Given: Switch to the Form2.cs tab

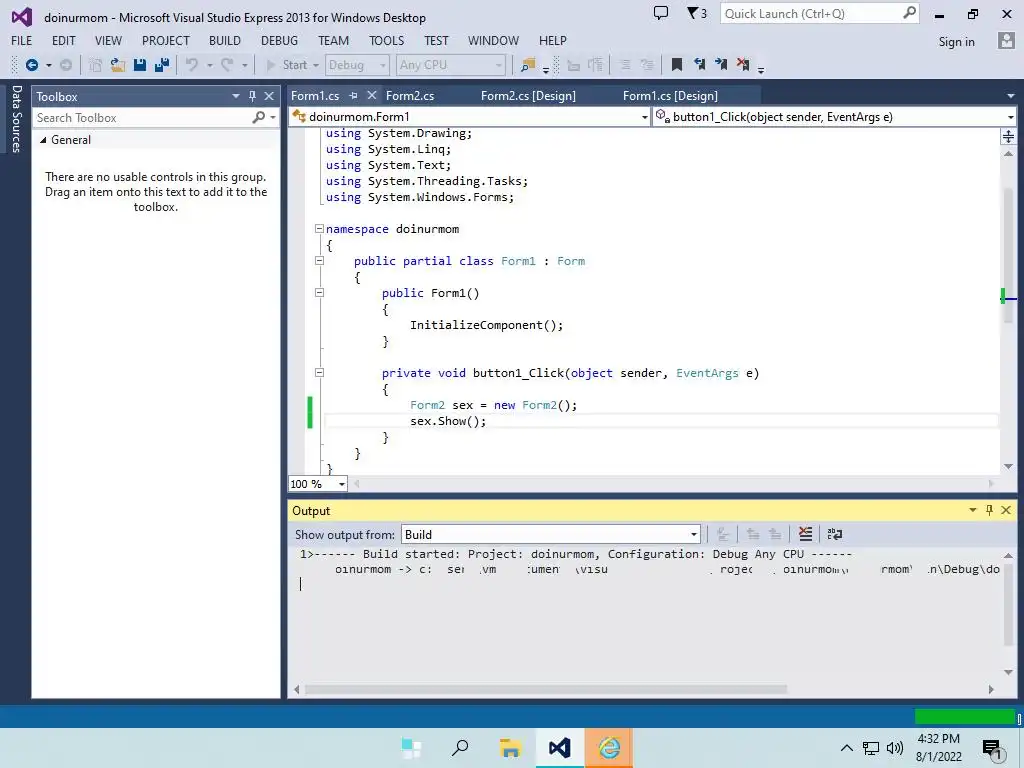Looking at the screenshot, I should click(x=410, y=95).
